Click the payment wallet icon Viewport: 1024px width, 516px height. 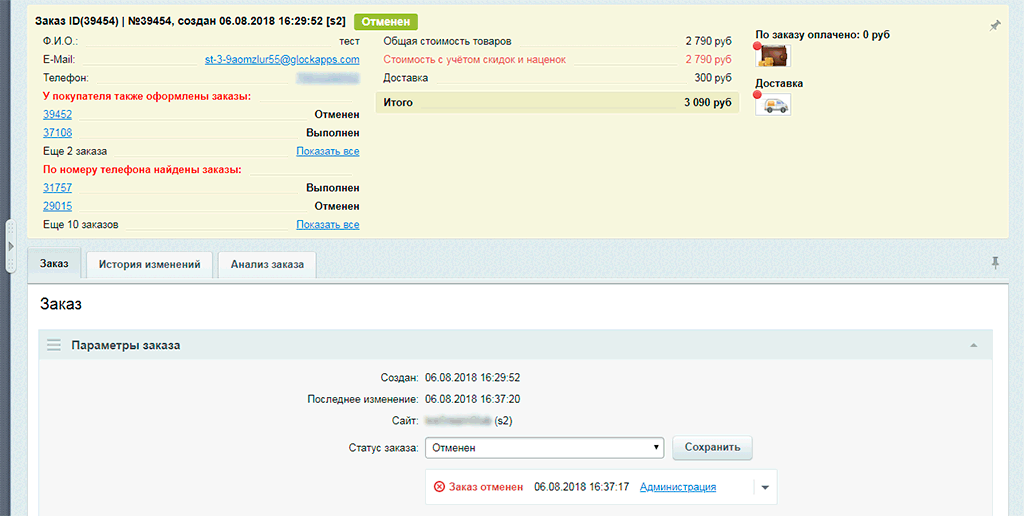tap(773, 57)
